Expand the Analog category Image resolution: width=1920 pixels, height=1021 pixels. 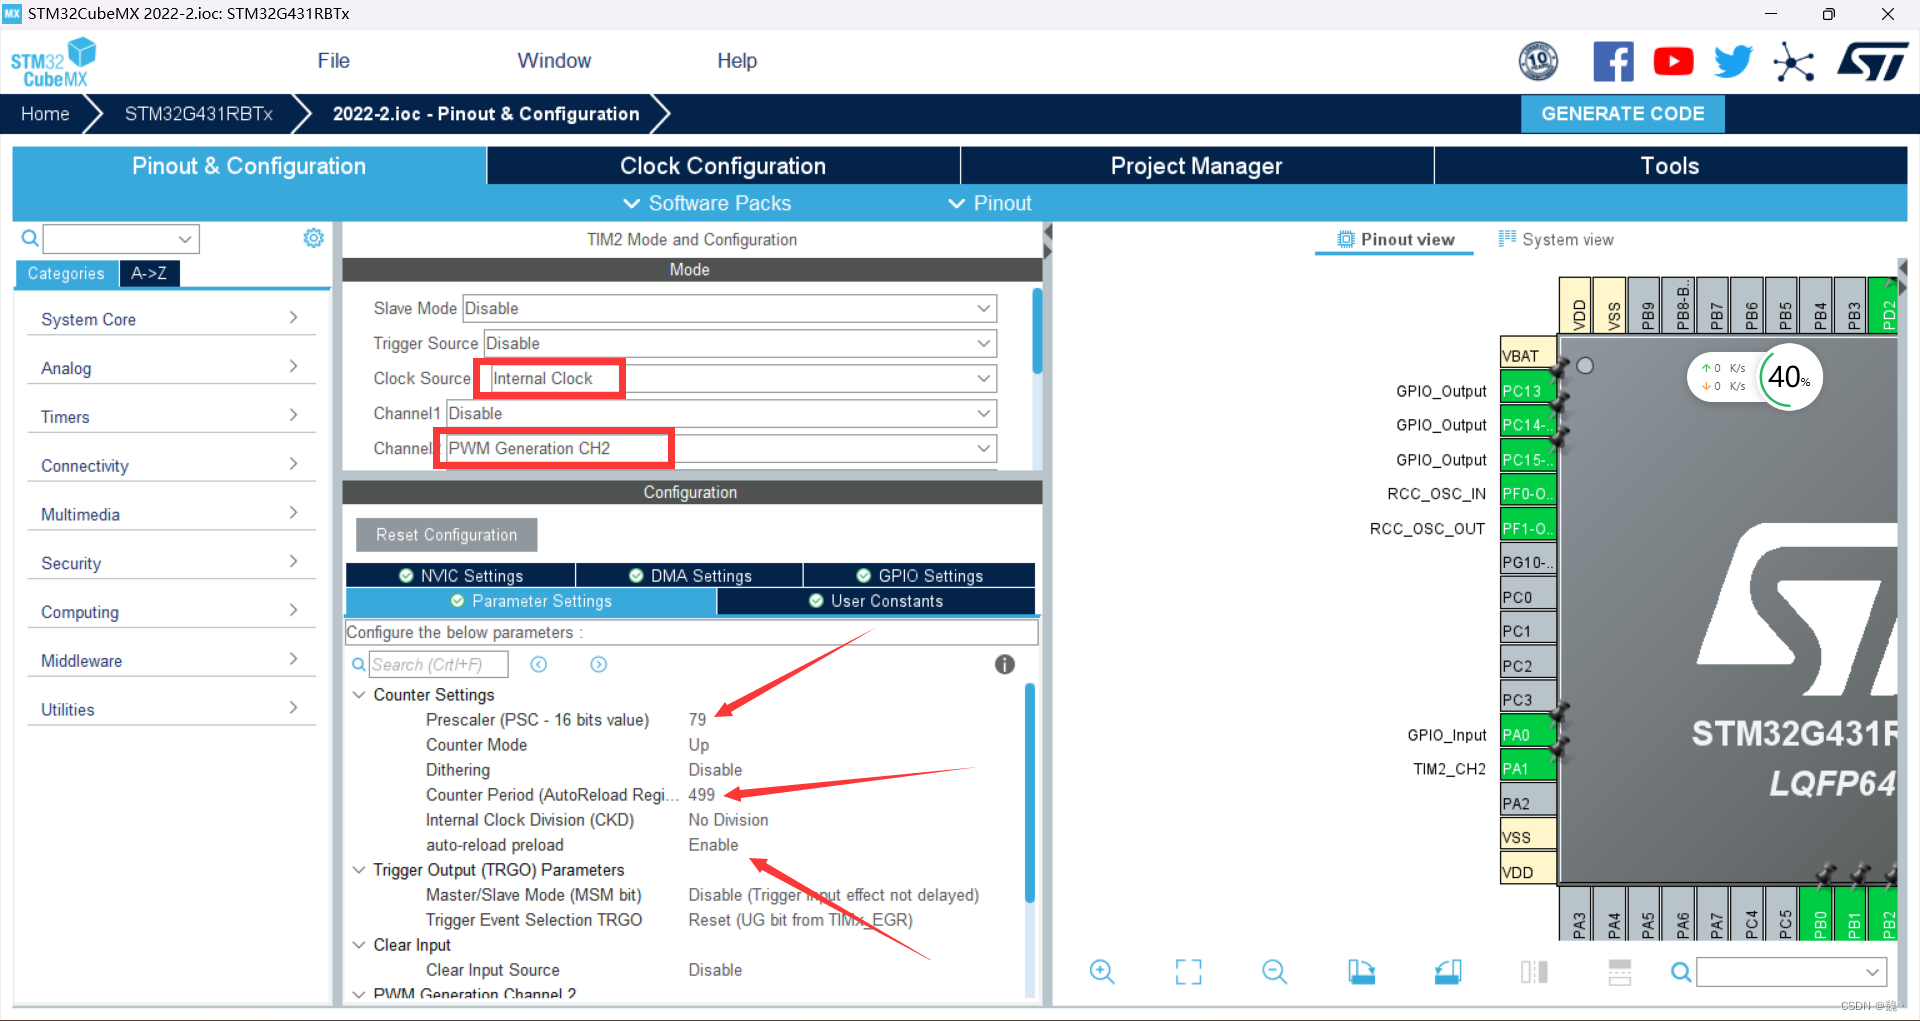point(170,368)
